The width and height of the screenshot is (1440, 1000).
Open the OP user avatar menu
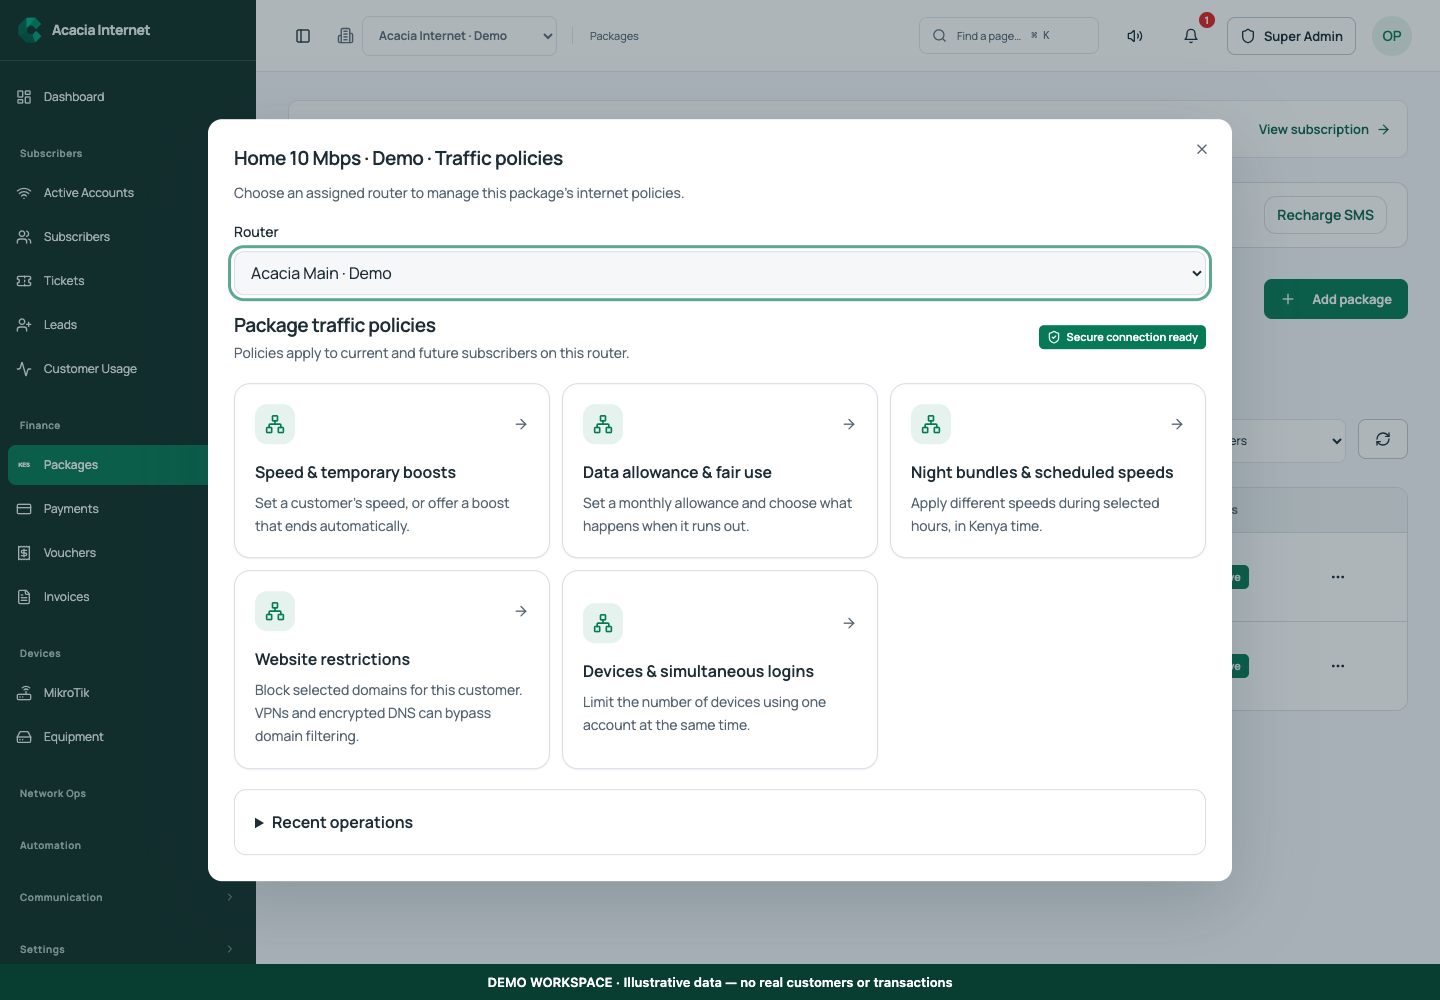click(1392, 36)
